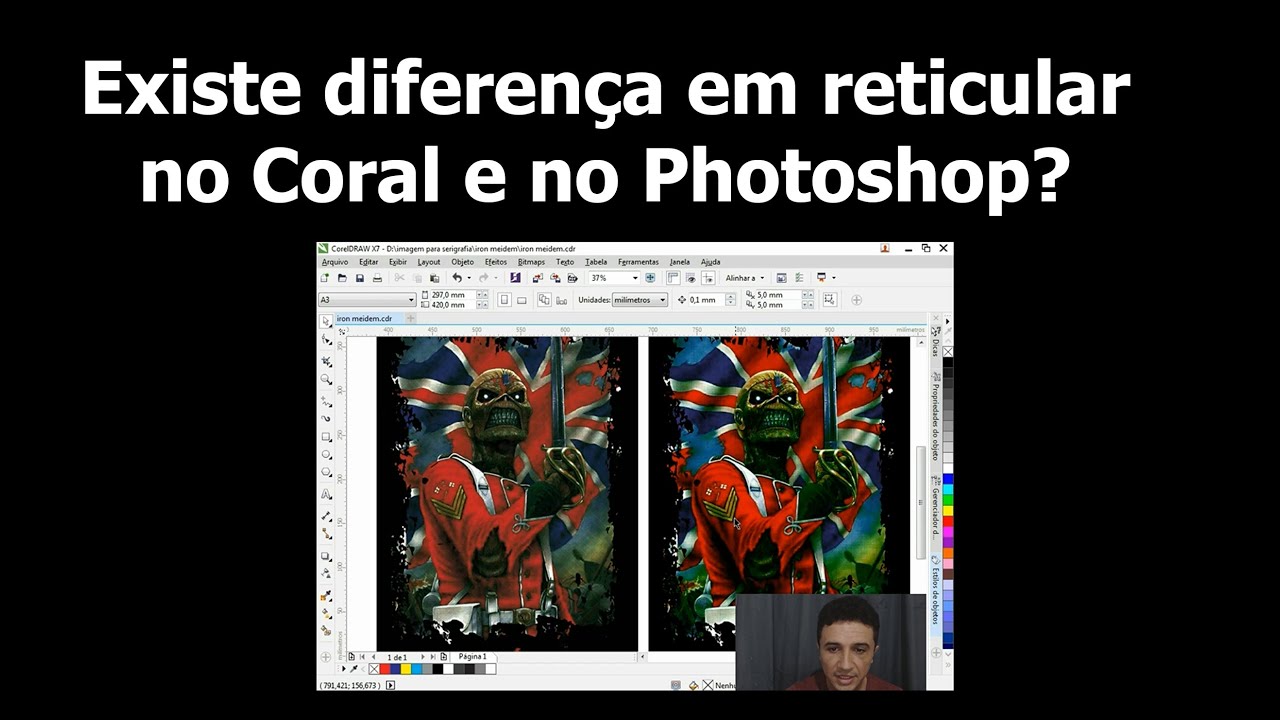Viewport: 1280px width, 720px height.
Task: Open the Arquivo menu
Action: click(335, 262)
